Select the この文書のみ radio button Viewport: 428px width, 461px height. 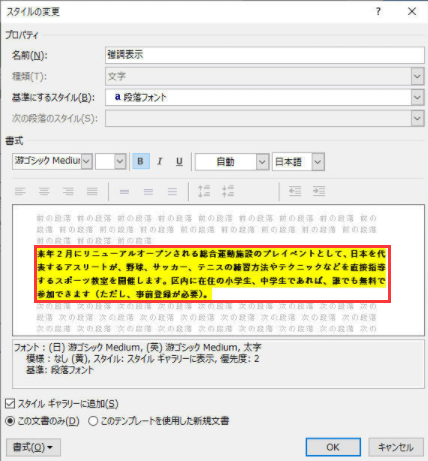point(10,421)
